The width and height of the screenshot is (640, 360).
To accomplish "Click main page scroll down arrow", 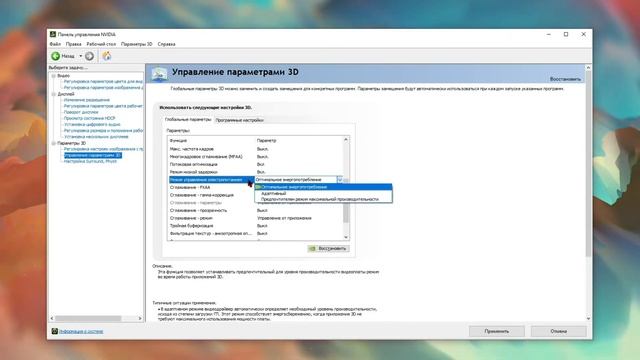I will 588,318.
